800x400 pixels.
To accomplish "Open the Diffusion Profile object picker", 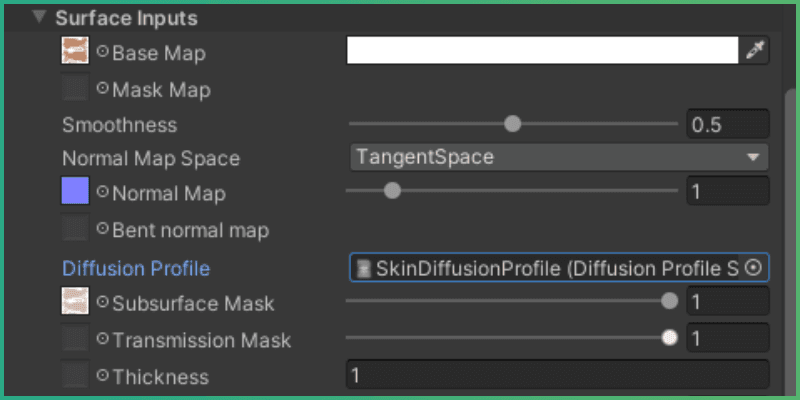I will tap(755, 267).
